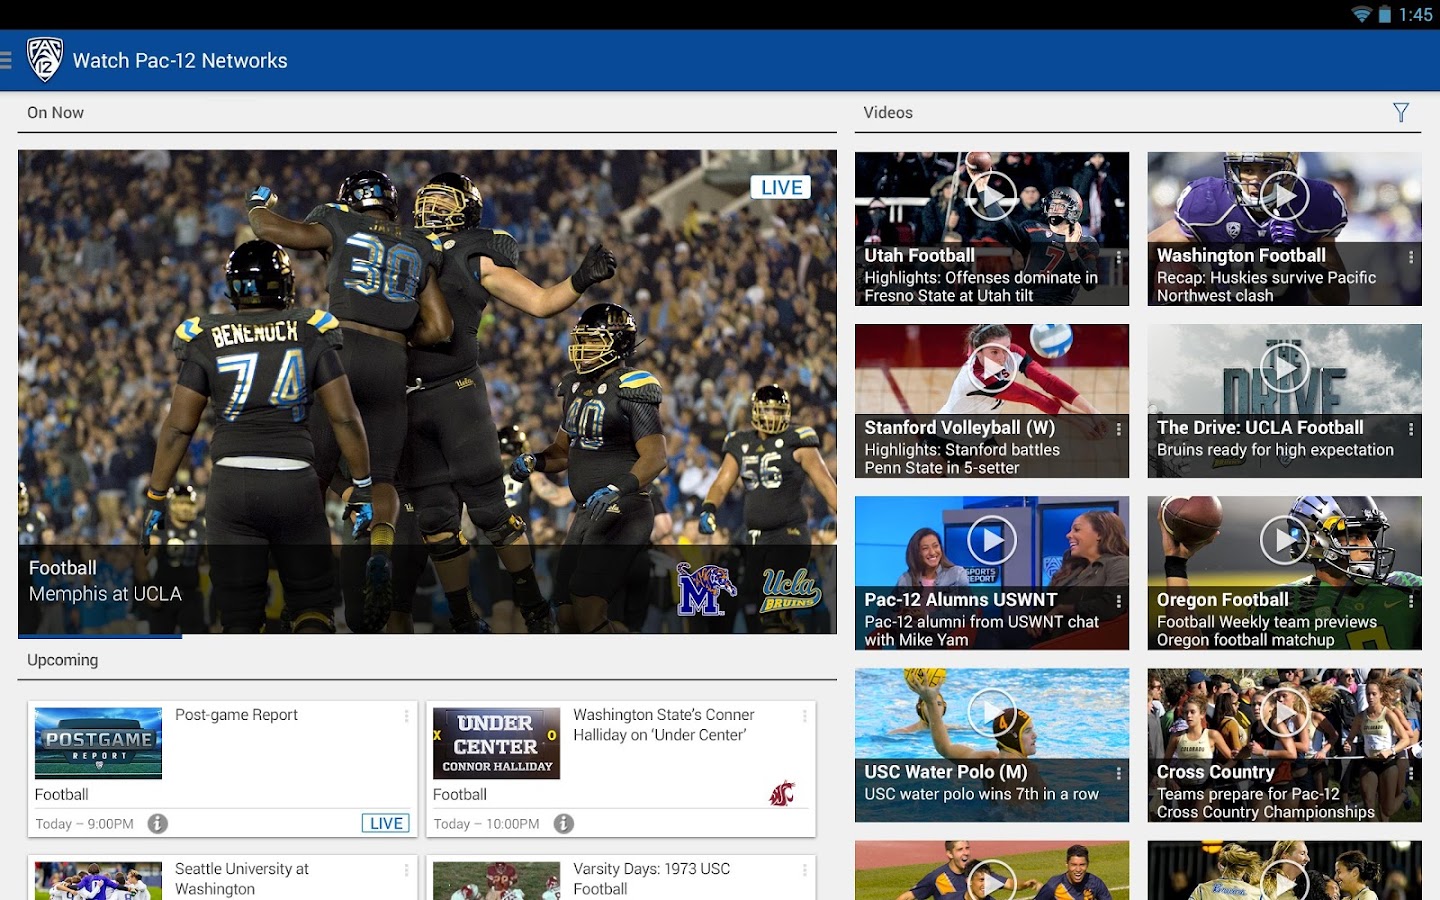Open overflow menu for Pac-12 Alumns USWNT
The image size is (1440, 900).
[1118, 601]
